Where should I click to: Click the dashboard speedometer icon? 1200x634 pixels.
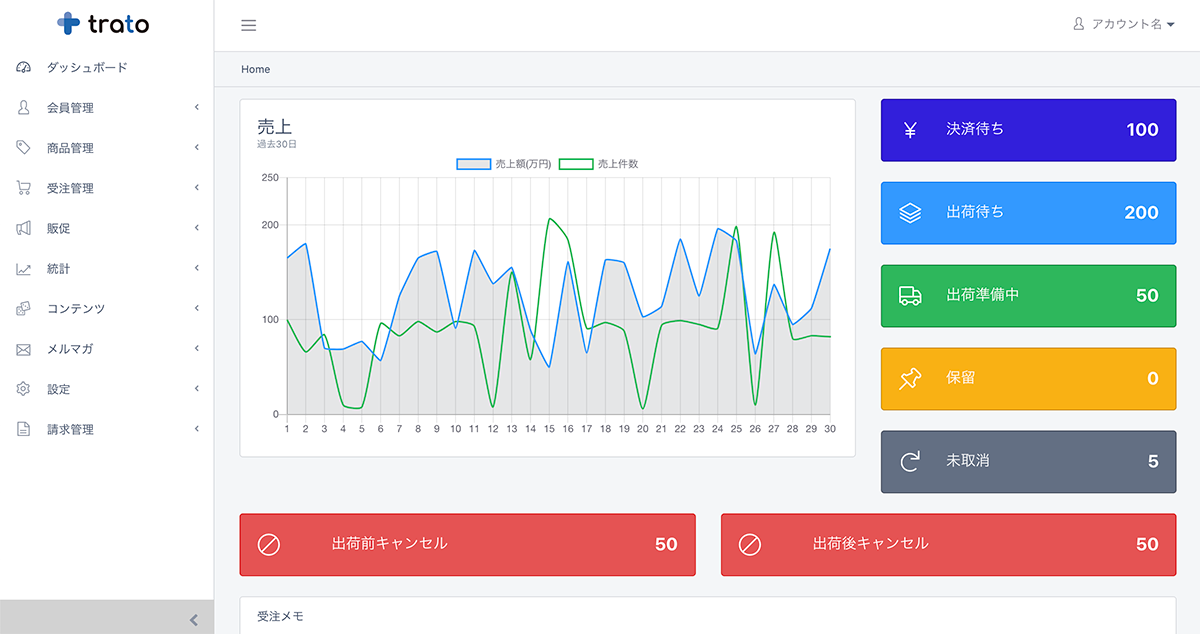[24, 68]
